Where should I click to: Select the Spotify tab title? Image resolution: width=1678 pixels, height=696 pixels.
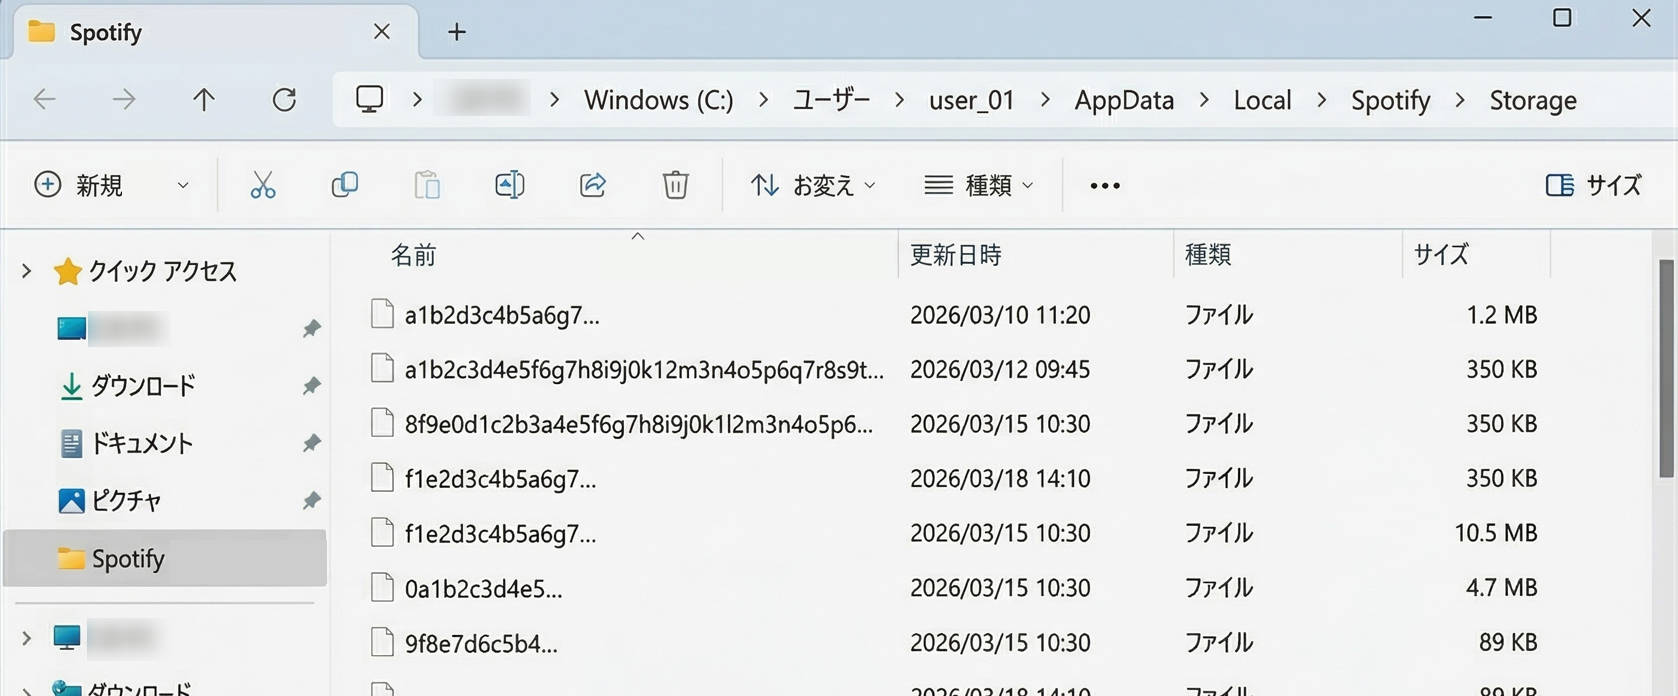pyautogui.click(x=106, y=32)
